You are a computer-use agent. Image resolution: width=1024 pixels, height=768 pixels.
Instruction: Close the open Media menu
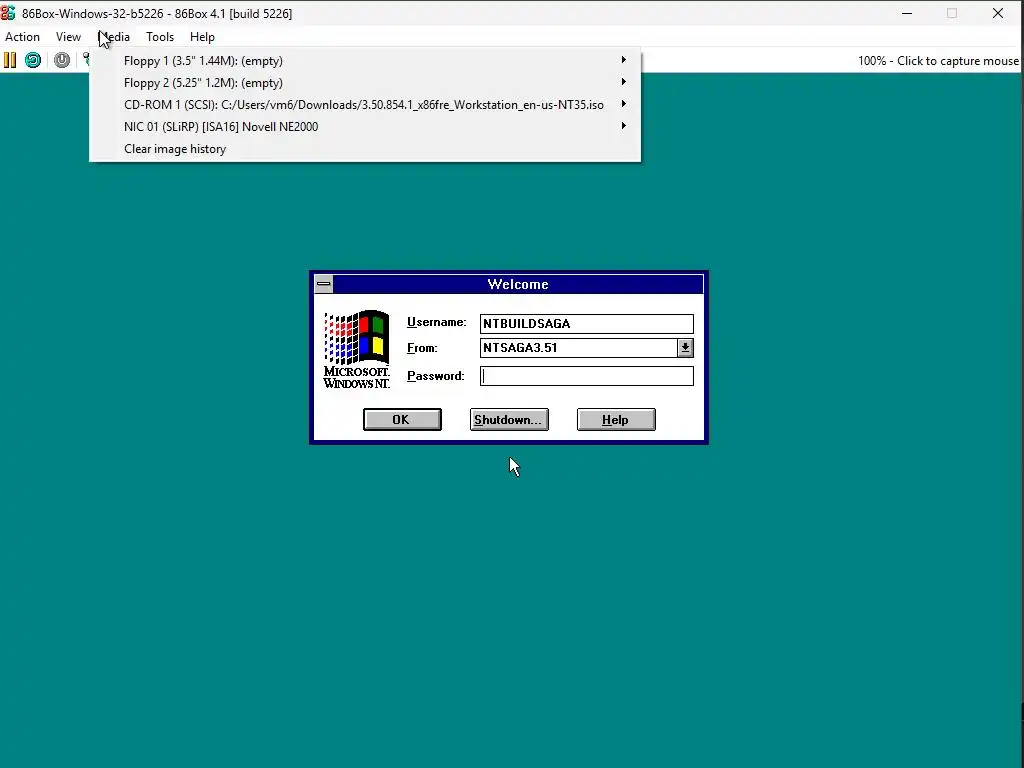click(115, 37)
